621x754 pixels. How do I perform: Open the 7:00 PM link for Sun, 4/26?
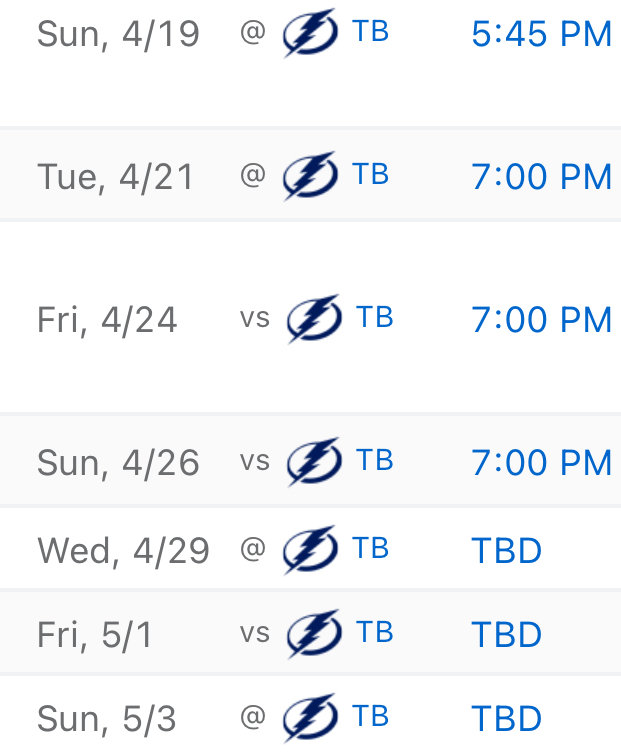542,463
